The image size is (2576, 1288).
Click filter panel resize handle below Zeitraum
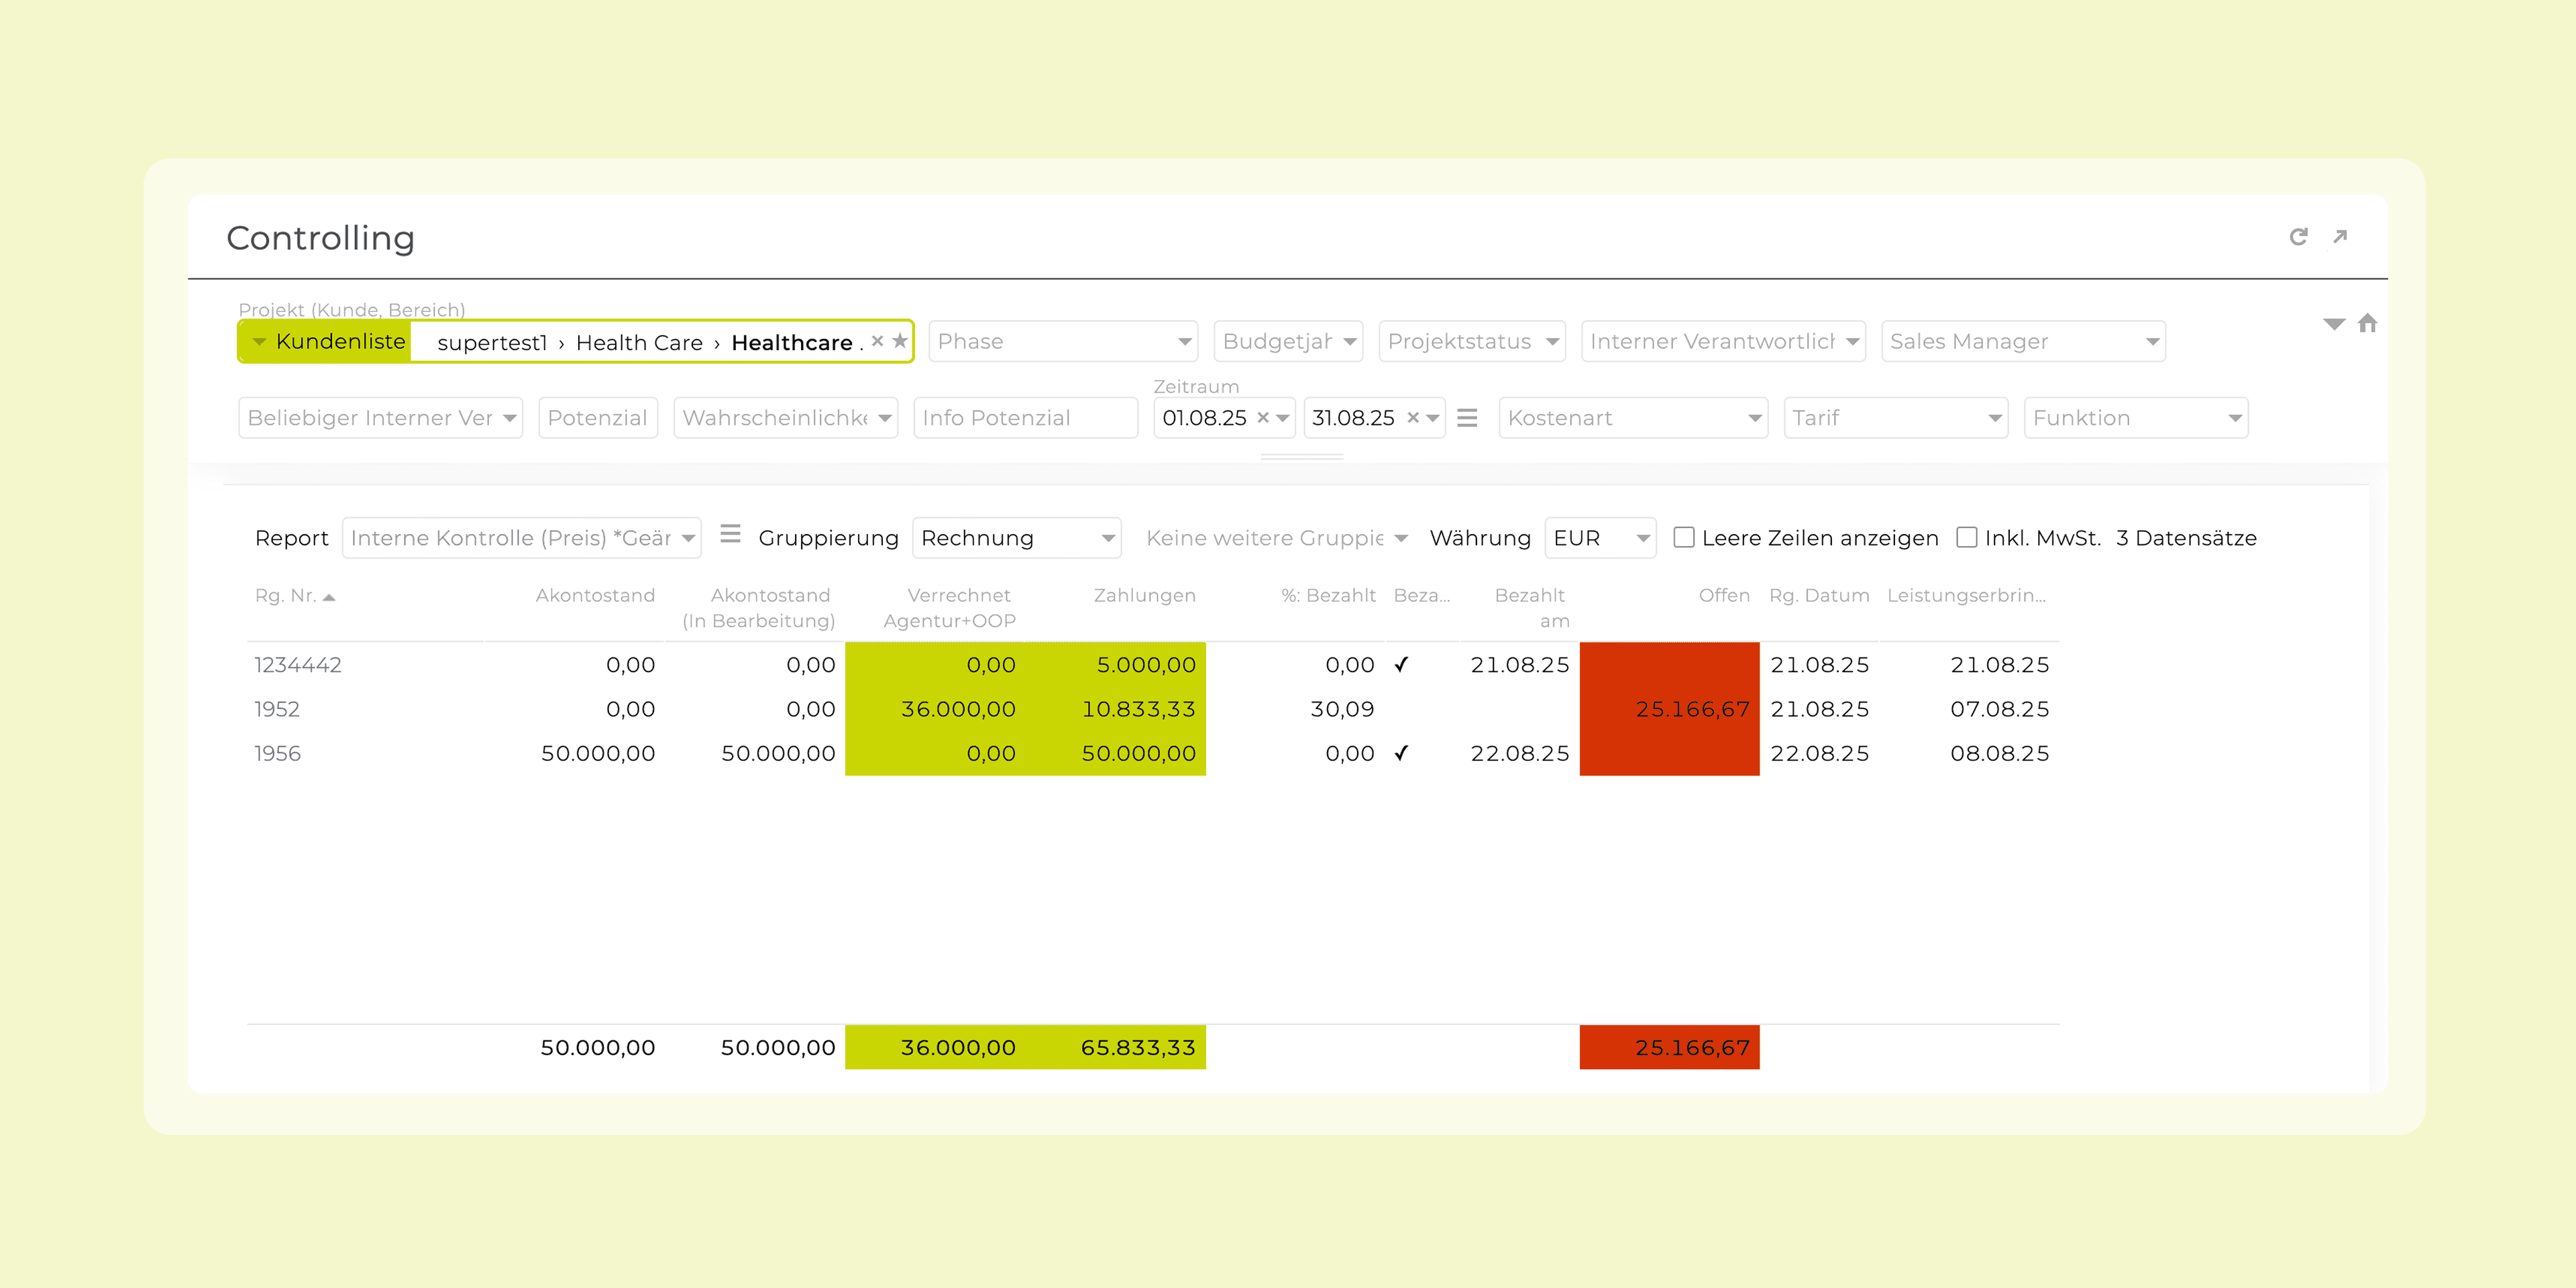[1302, 456]
